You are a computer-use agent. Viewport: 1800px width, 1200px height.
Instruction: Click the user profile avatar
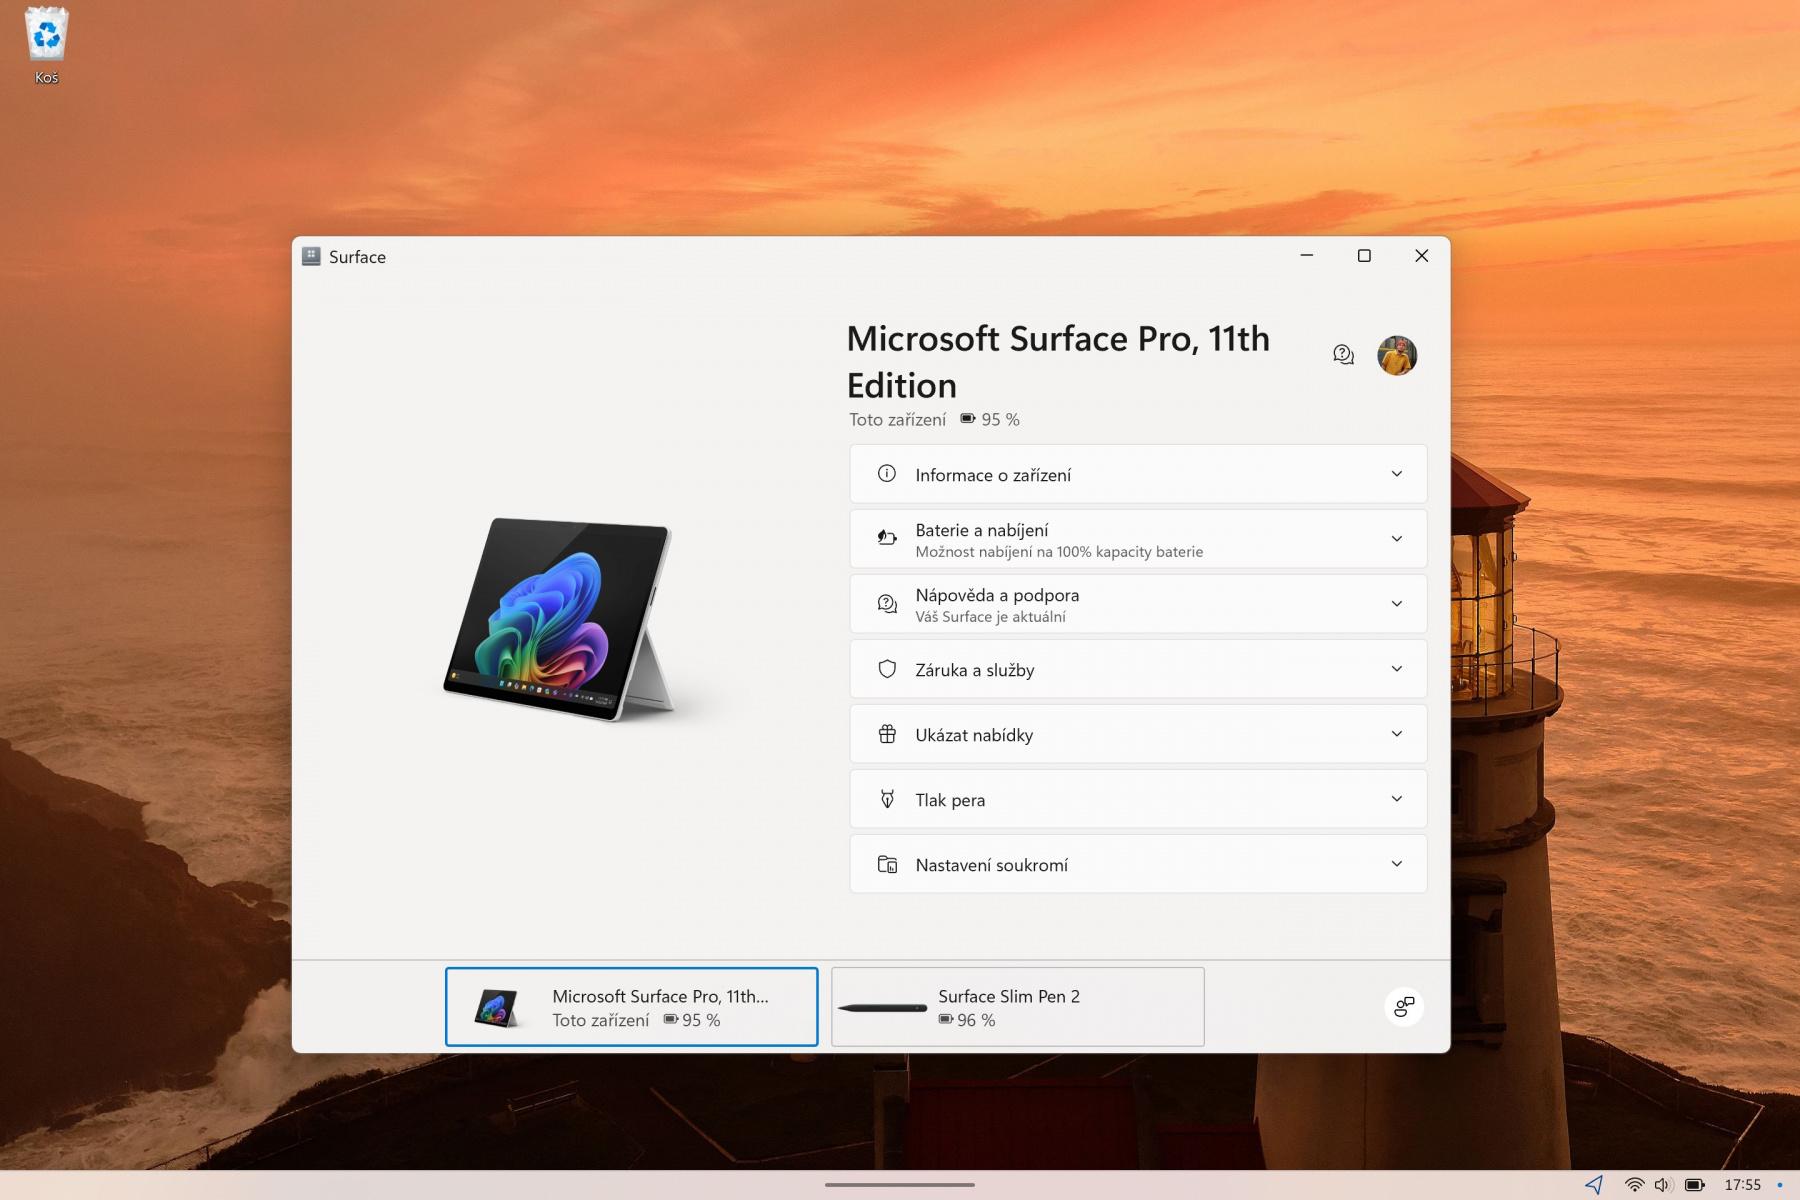click(1397, 355)
